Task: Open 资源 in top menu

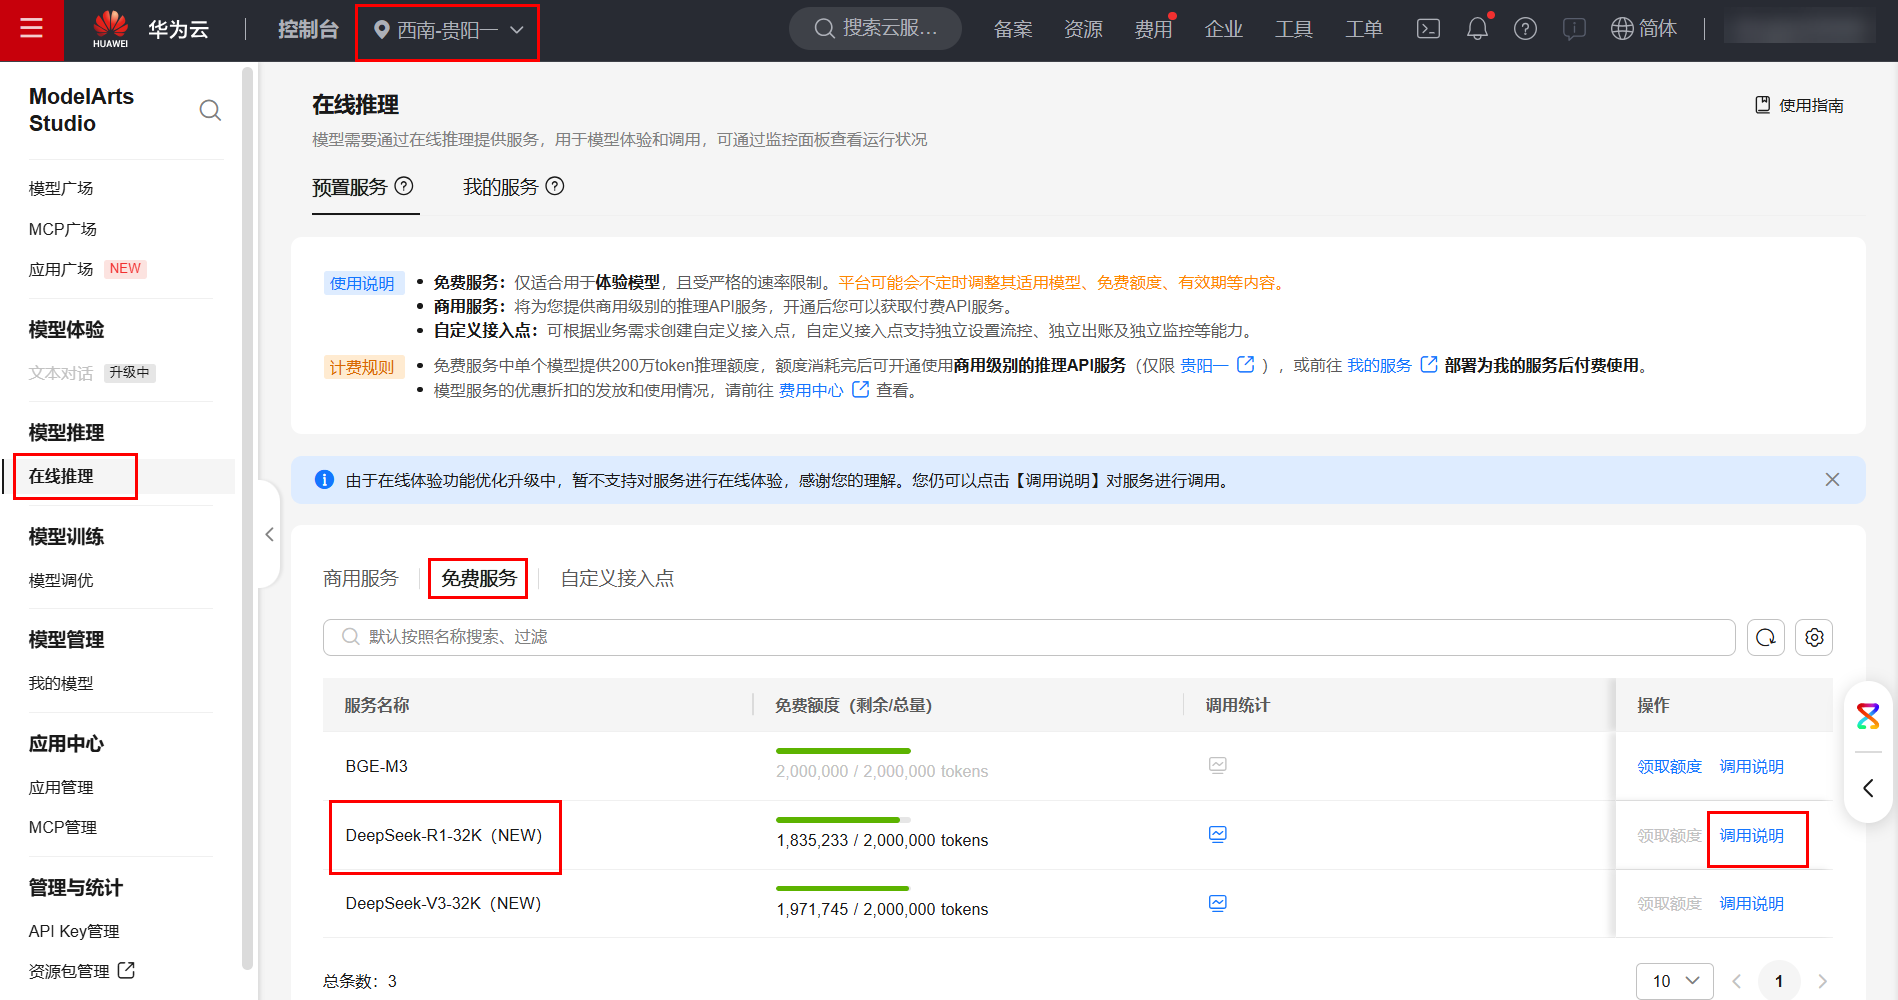Action: click(x=1083, y=29)
